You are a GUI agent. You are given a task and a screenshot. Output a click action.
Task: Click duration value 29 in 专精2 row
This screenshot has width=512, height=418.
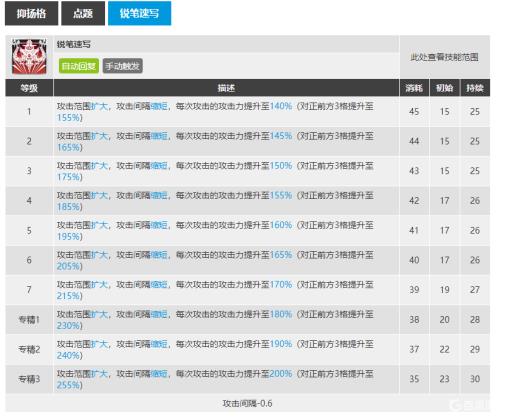point(475,349)
